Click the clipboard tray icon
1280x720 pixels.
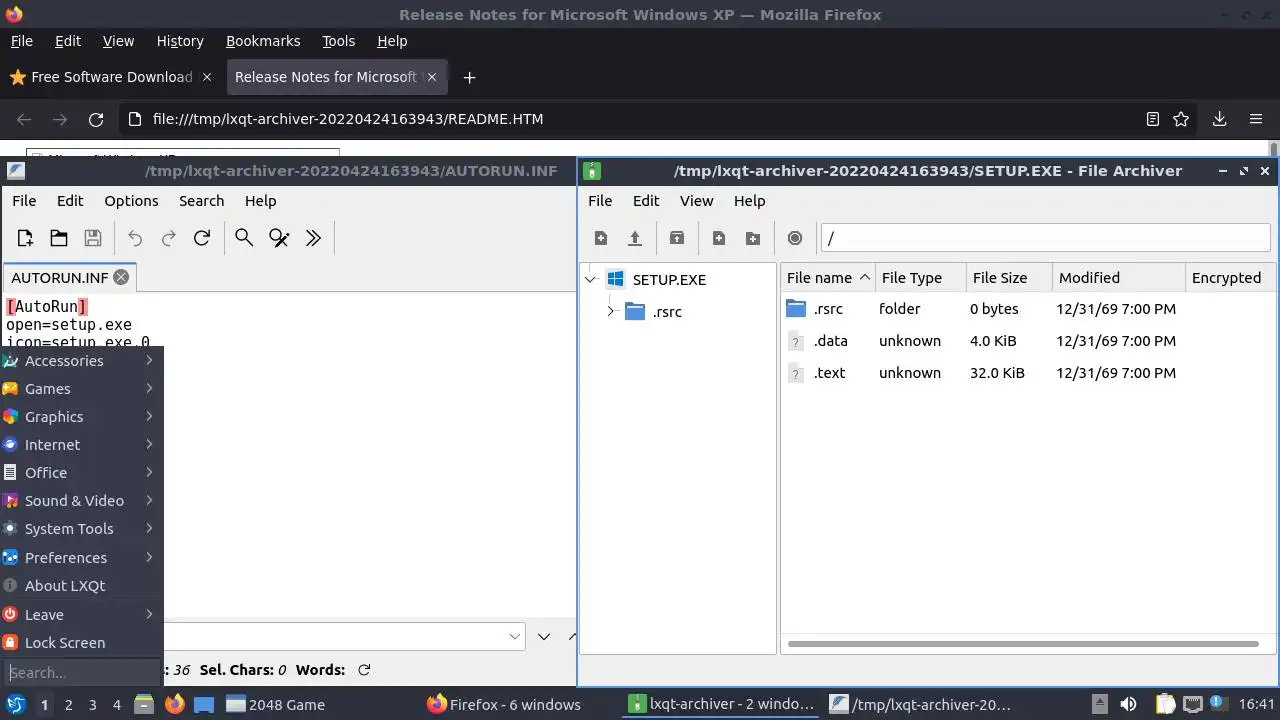(1165, 704)
